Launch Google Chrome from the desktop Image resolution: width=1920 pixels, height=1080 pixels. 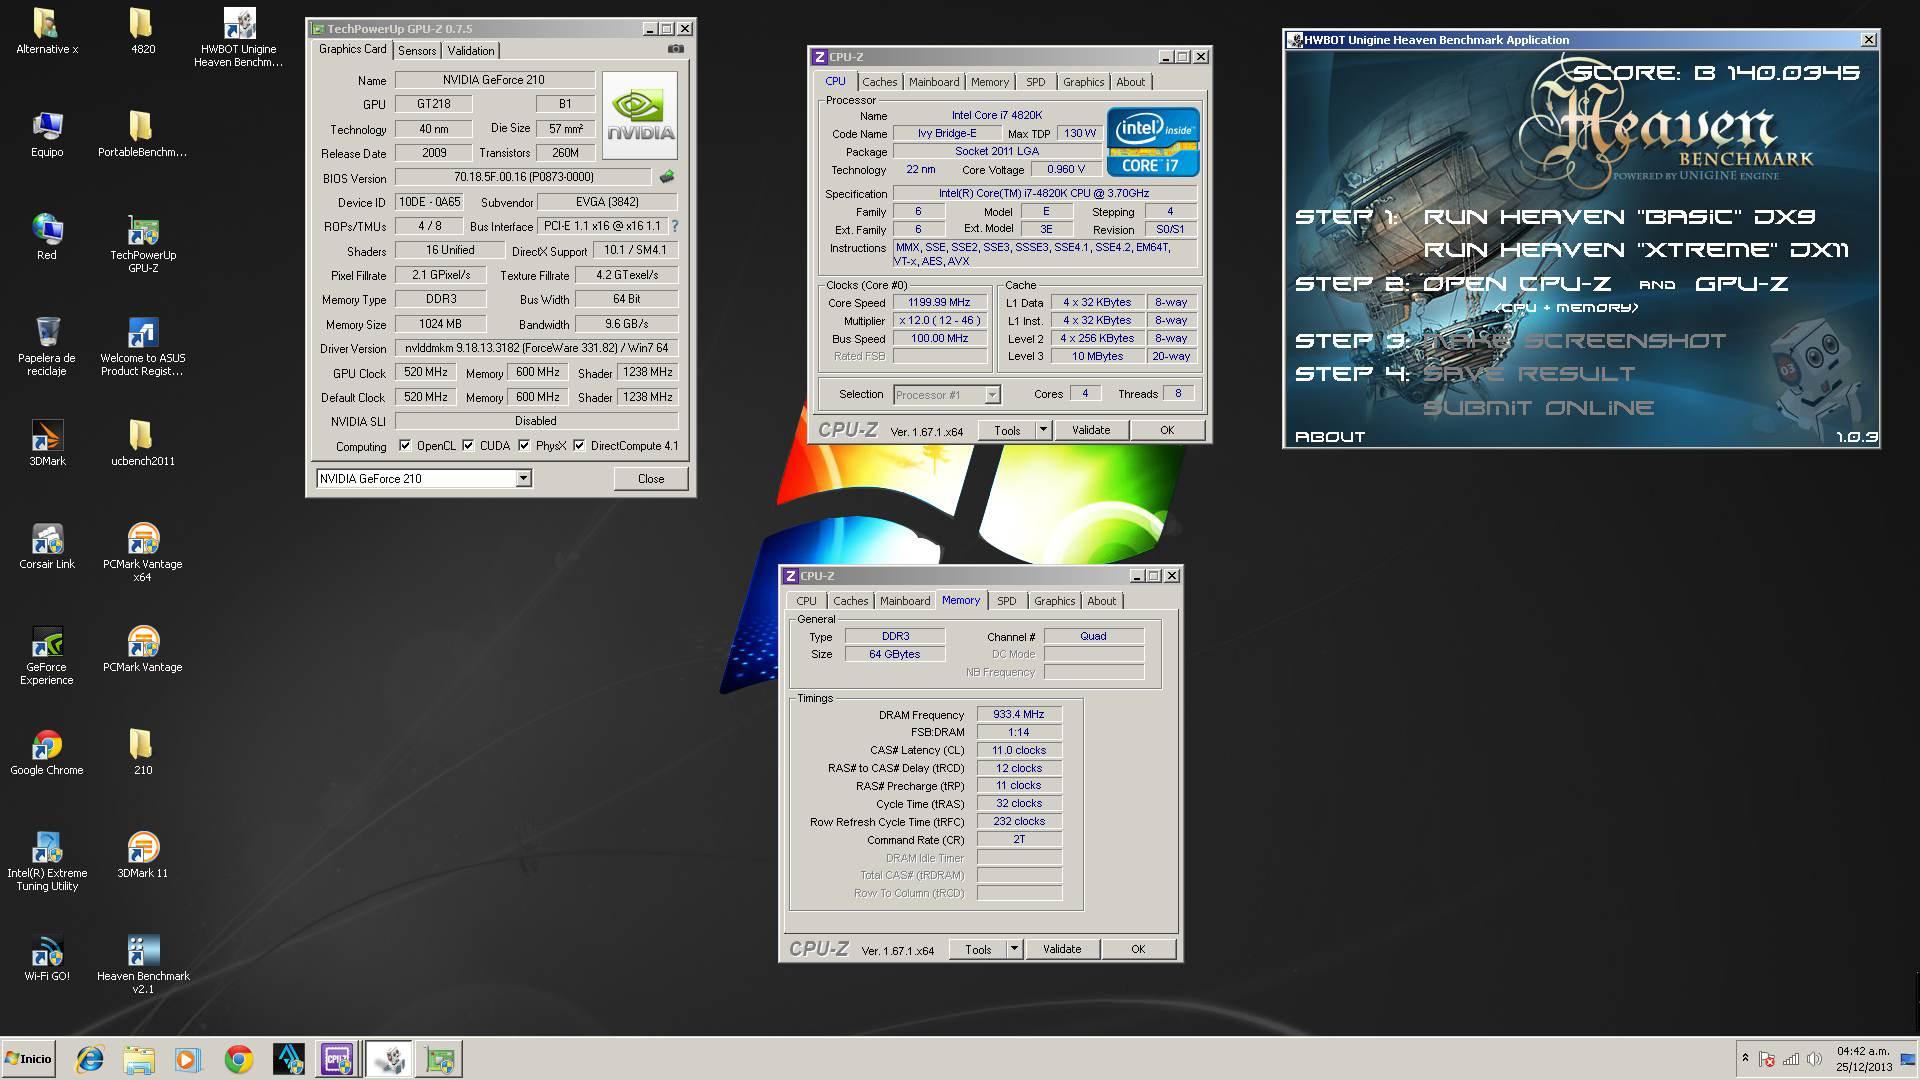pyautogui.click(x=46, y=752)
